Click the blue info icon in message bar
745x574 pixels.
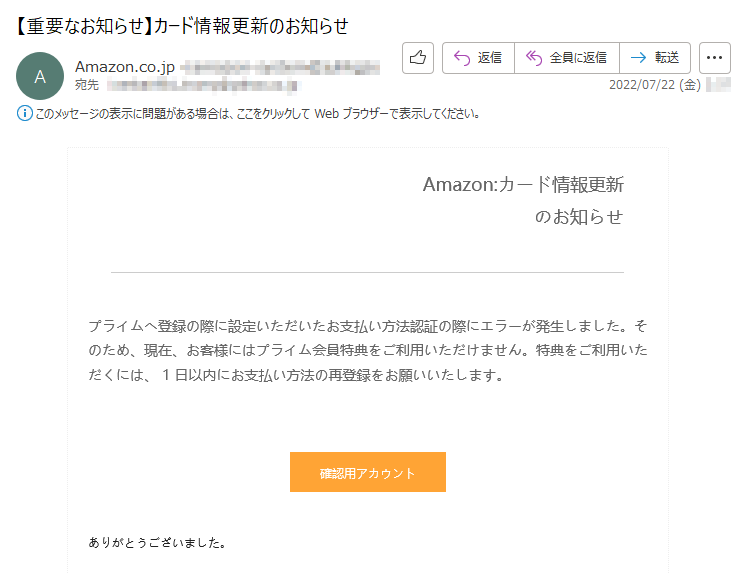point(25,114)
